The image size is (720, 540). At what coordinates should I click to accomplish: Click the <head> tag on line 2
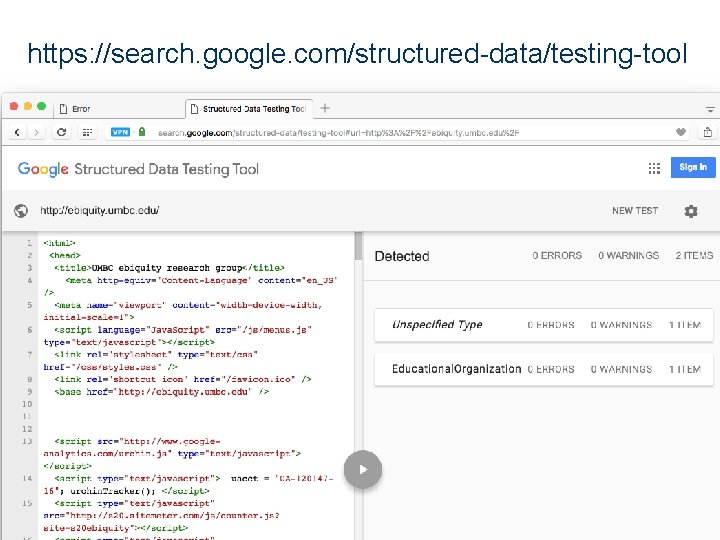[x=65, y=255]
